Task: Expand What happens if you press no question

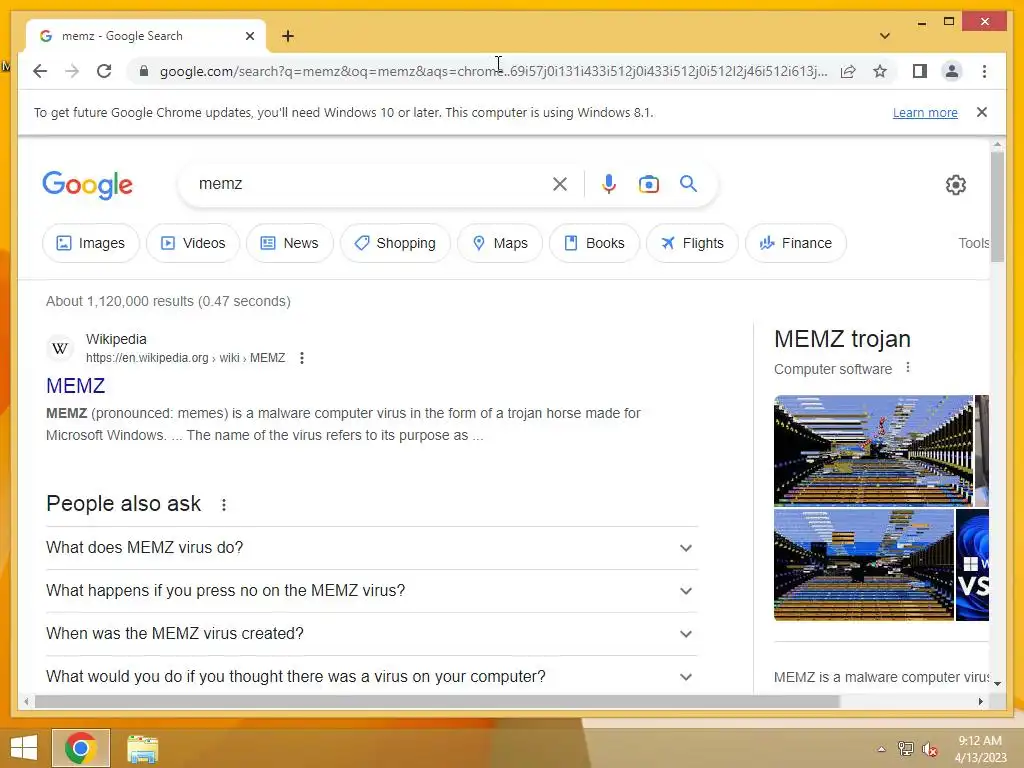Action: tap(372, 590)
